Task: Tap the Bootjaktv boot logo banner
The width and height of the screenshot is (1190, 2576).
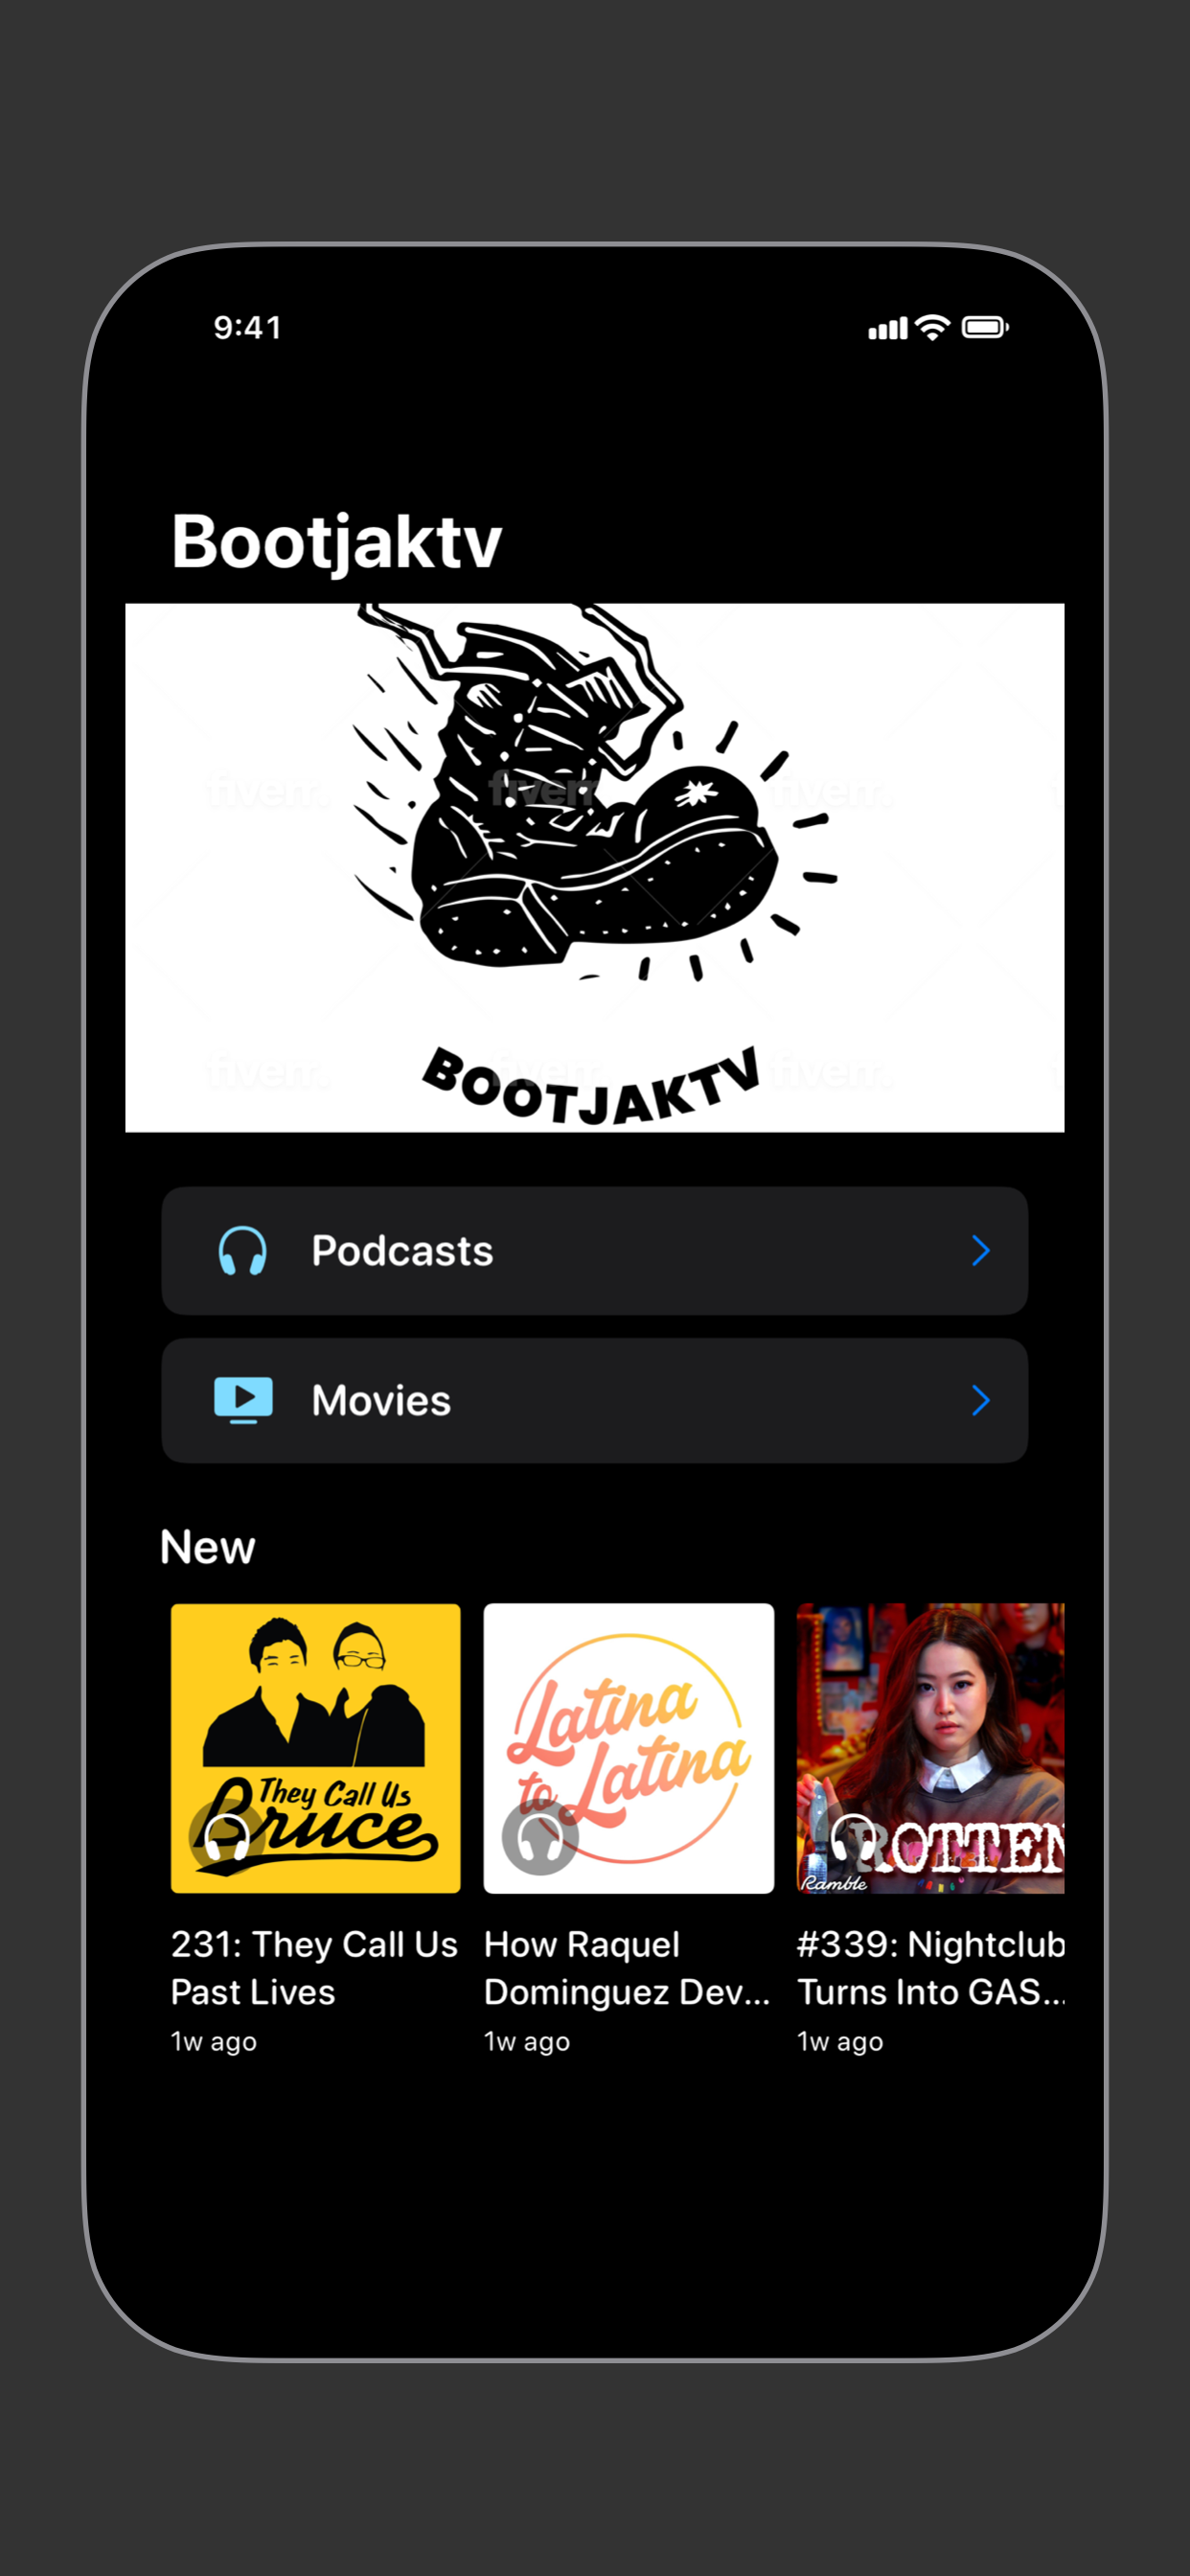Action: pos(595,867)
